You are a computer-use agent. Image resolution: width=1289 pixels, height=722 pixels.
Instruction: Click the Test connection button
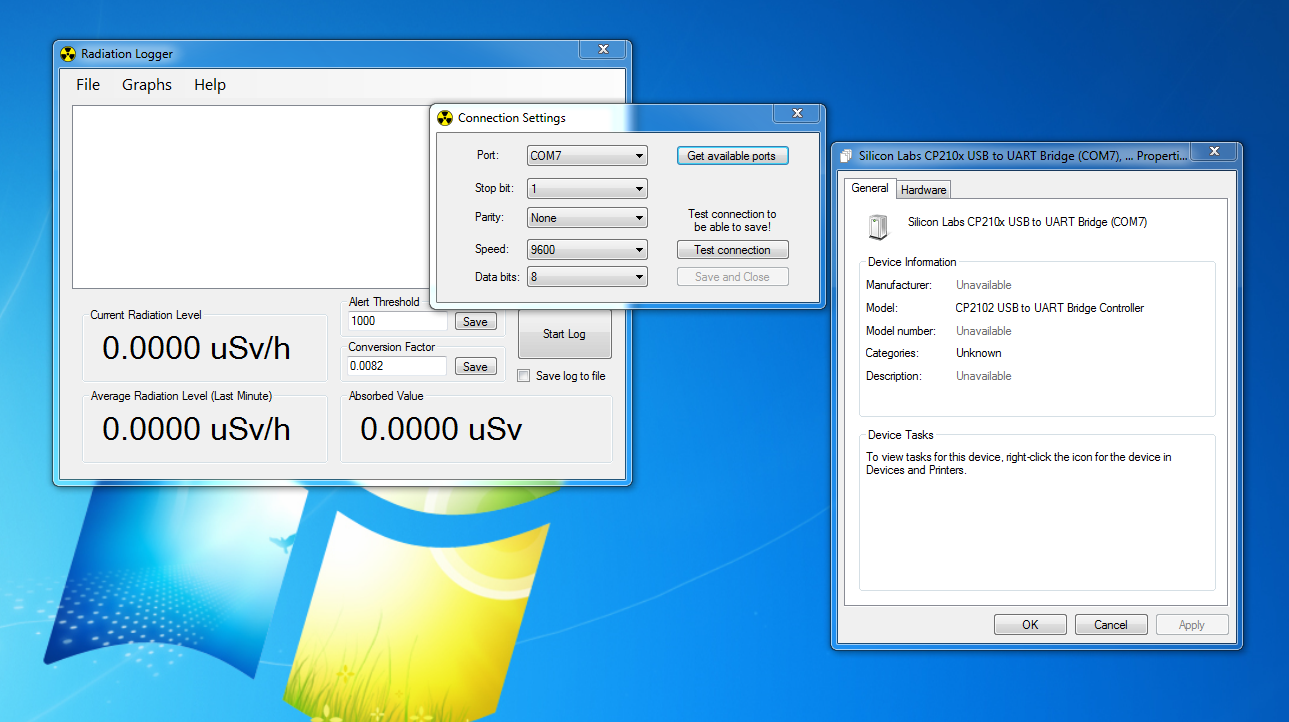pyautogui.click(x=732, y=250)
